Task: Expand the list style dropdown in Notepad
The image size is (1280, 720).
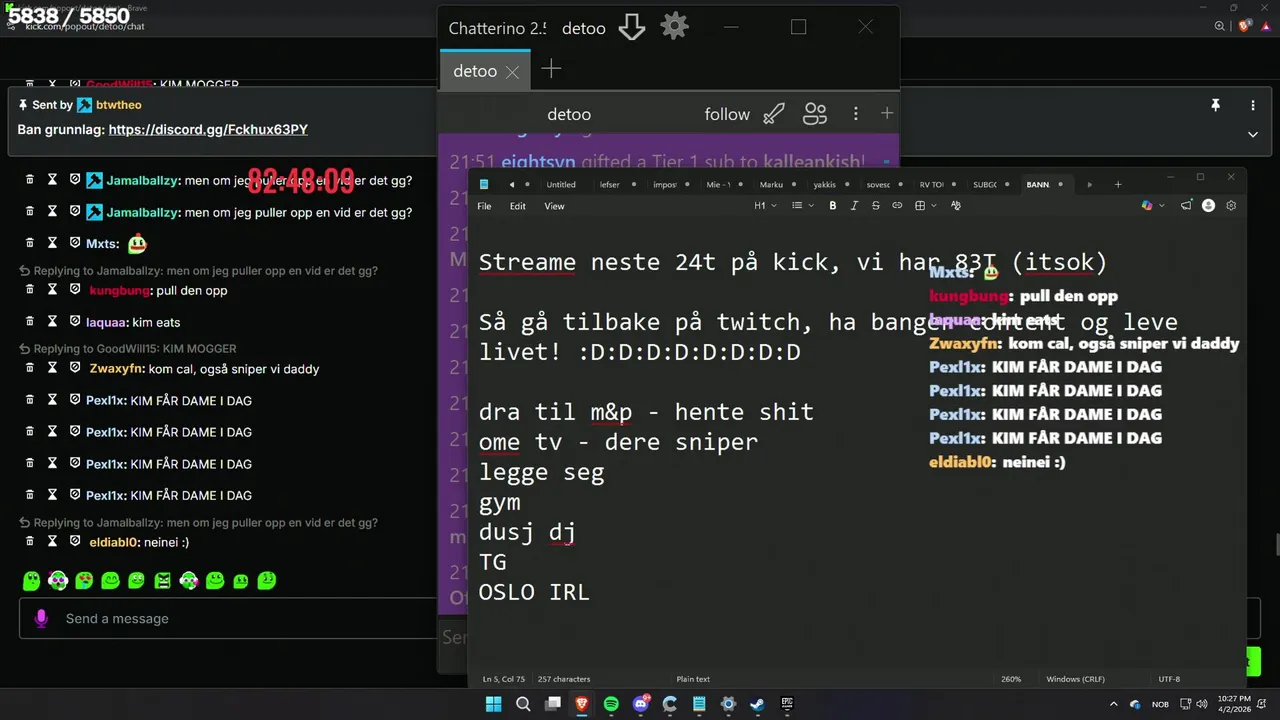Action: click(801, 206)
